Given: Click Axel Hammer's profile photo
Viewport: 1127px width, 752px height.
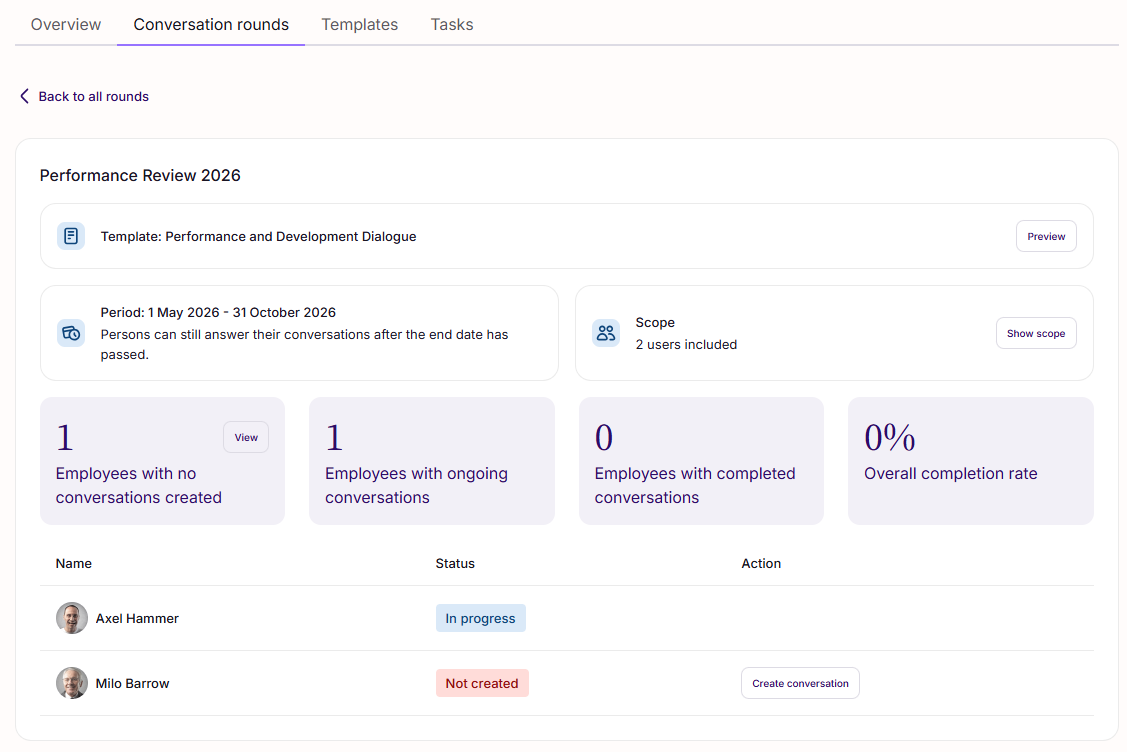Looking at the screenshot, I should click(72, 618).
